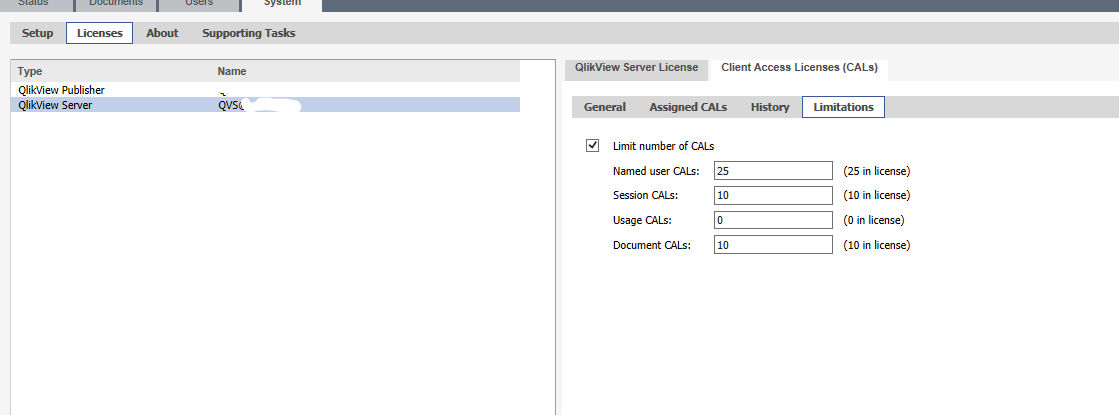
Task: Open the Documents top tab
Action: click(116, 4)
